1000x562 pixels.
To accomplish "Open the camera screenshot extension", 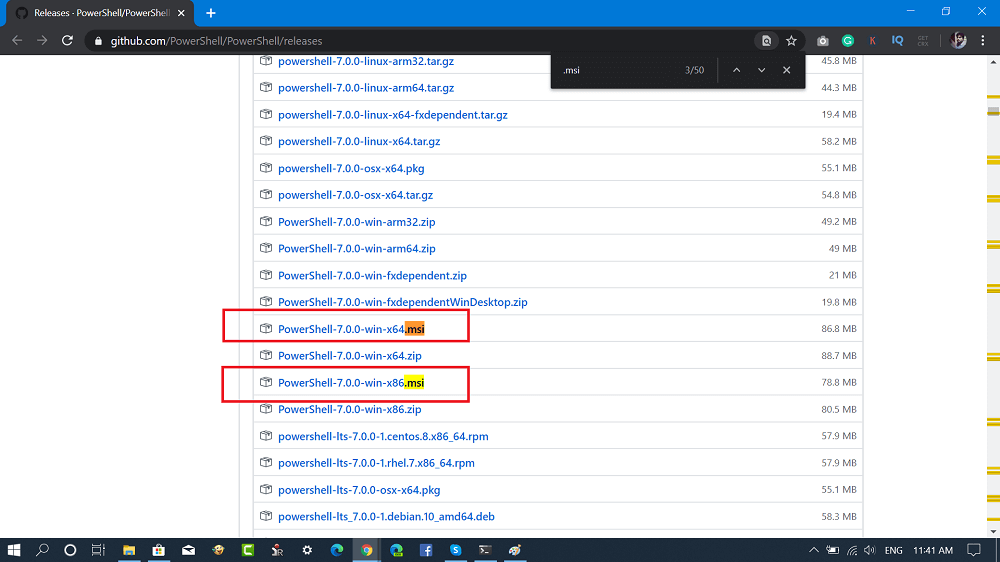I will coord(823,41).
